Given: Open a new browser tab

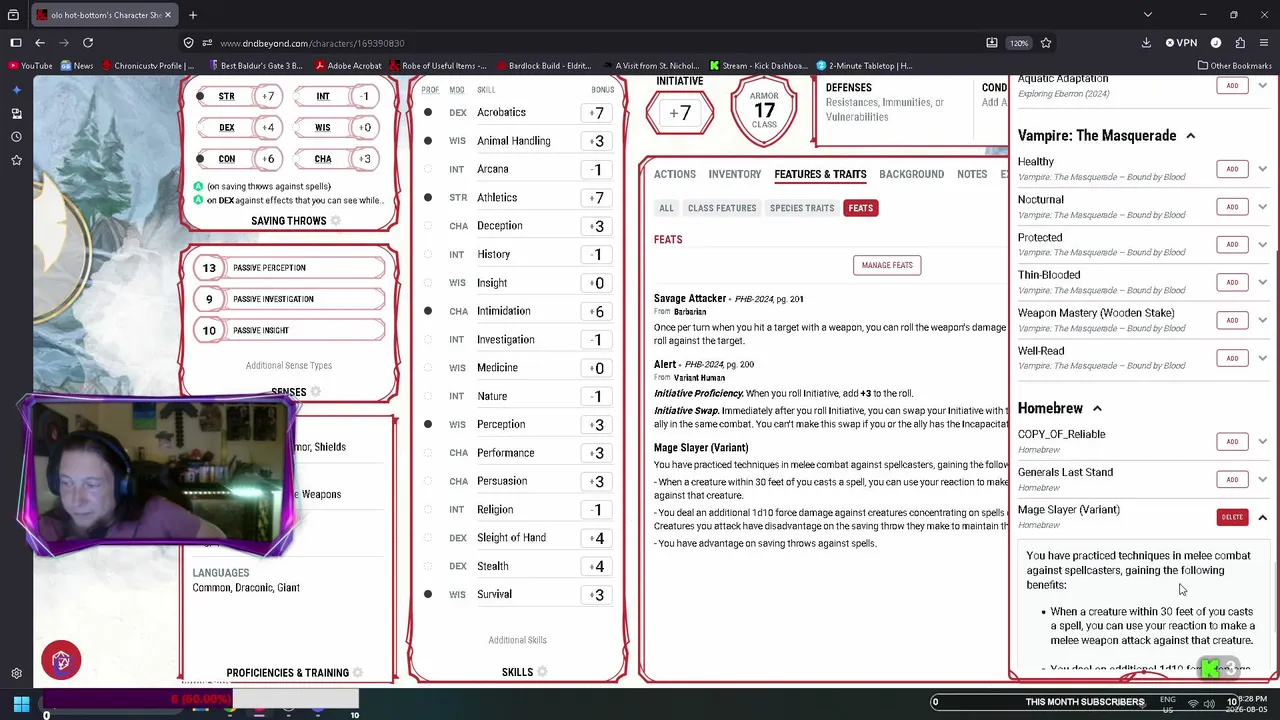Looking at the screenshot, I should point(193,15).
